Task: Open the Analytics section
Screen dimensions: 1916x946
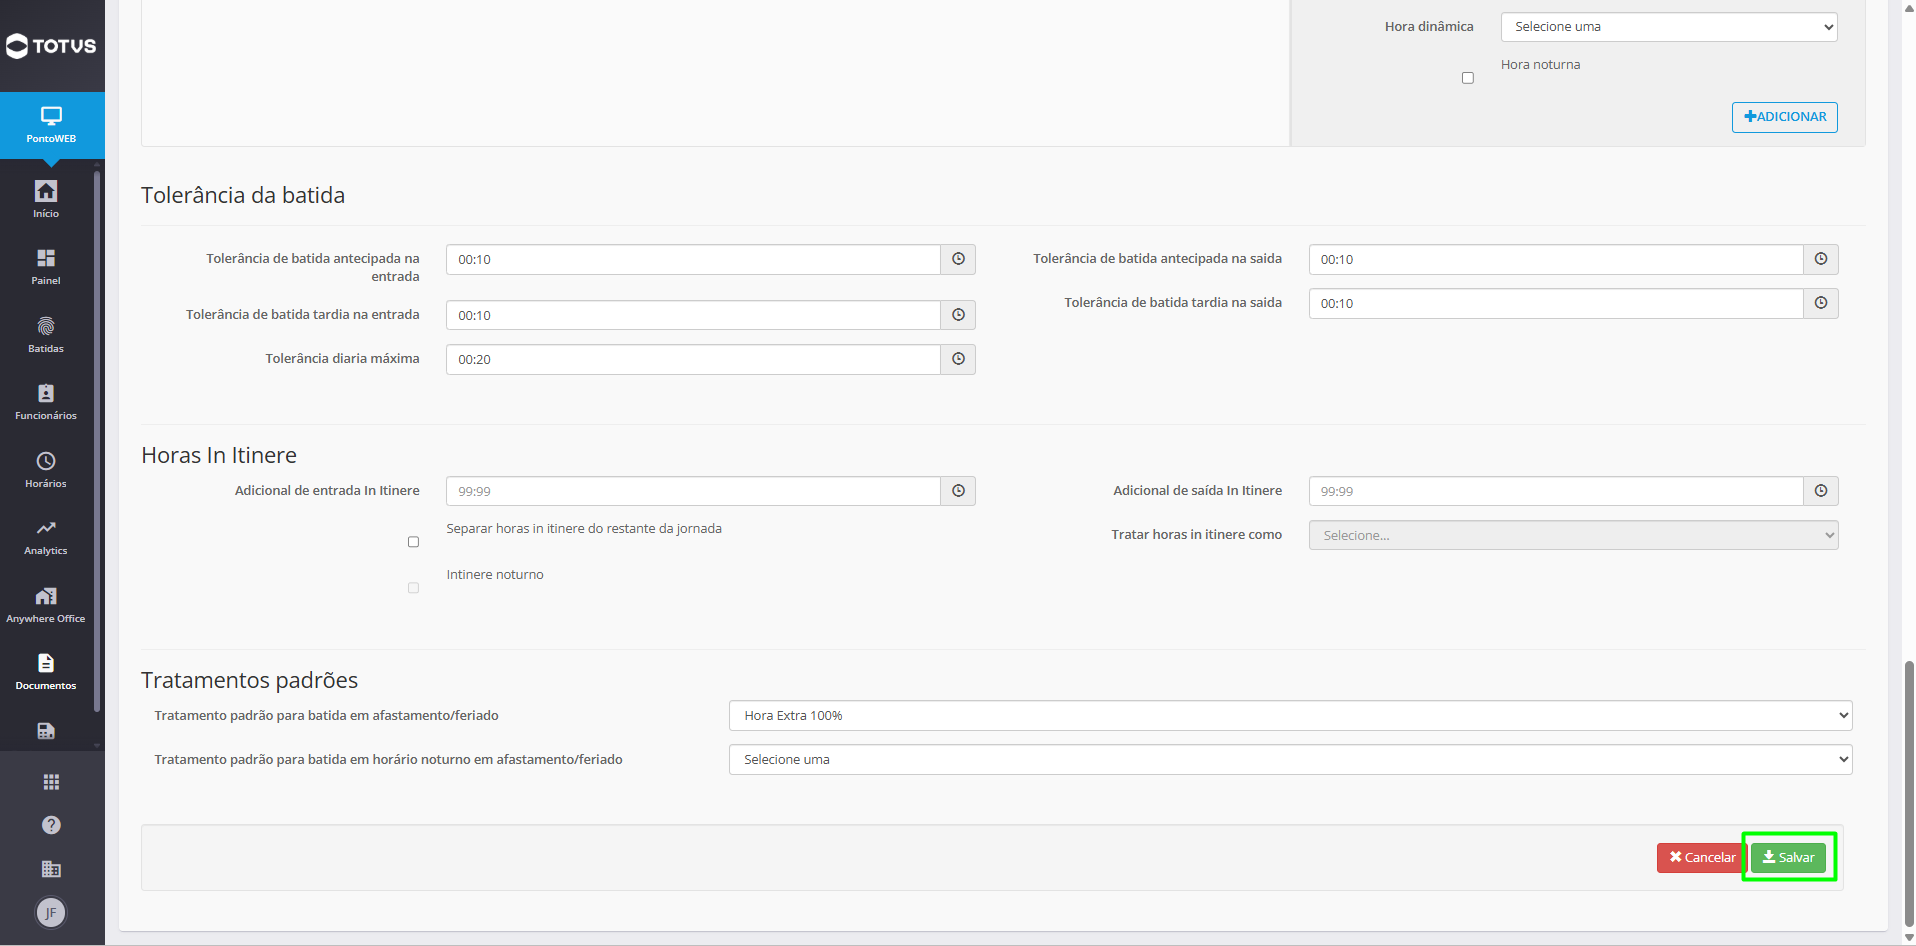Action: coord(46,537)
